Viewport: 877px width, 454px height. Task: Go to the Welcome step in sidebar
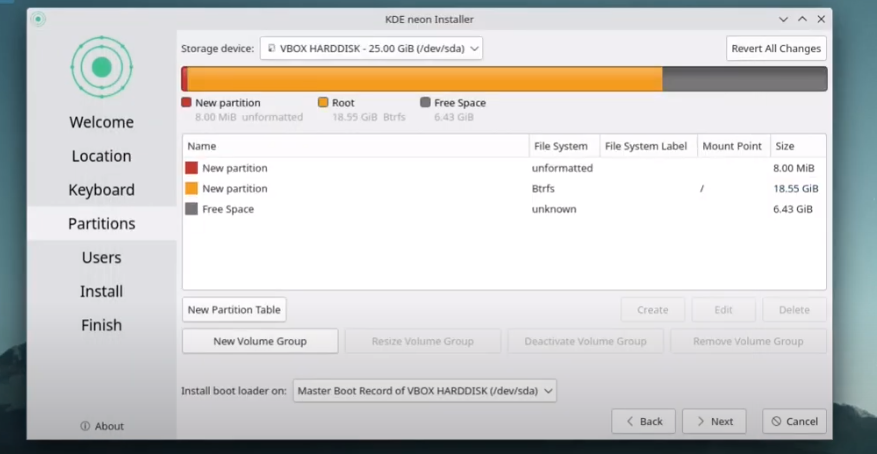point(101,122)
